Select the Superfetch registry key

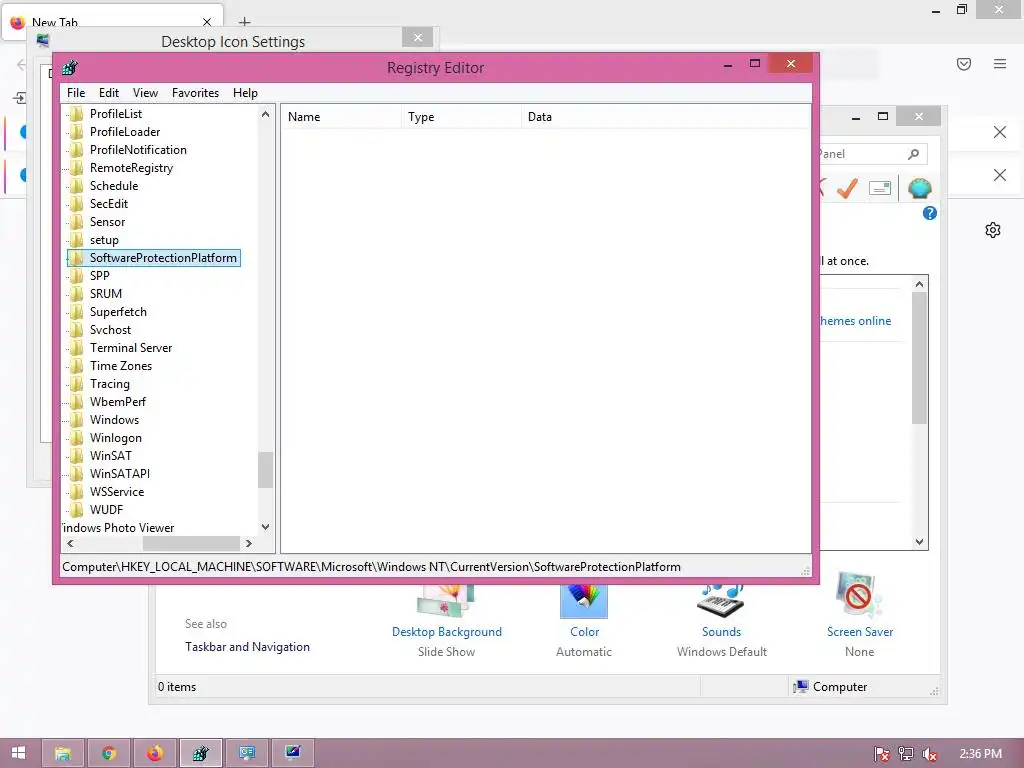(x=118, y=312)
